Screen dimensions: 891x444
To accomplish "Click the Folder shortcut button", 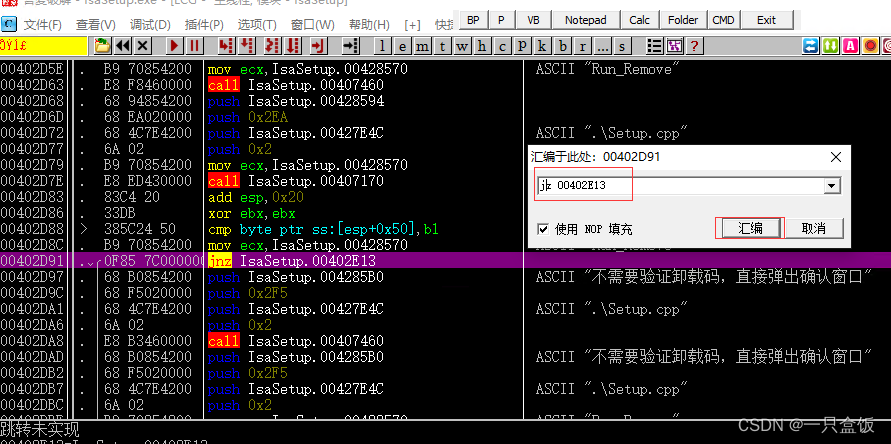I will coord(683,20).
